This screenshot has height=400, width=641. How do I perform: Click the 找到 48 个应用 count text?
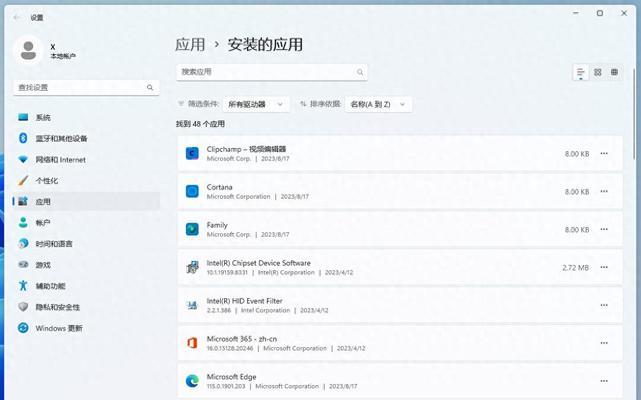click(x=200, y=124)
